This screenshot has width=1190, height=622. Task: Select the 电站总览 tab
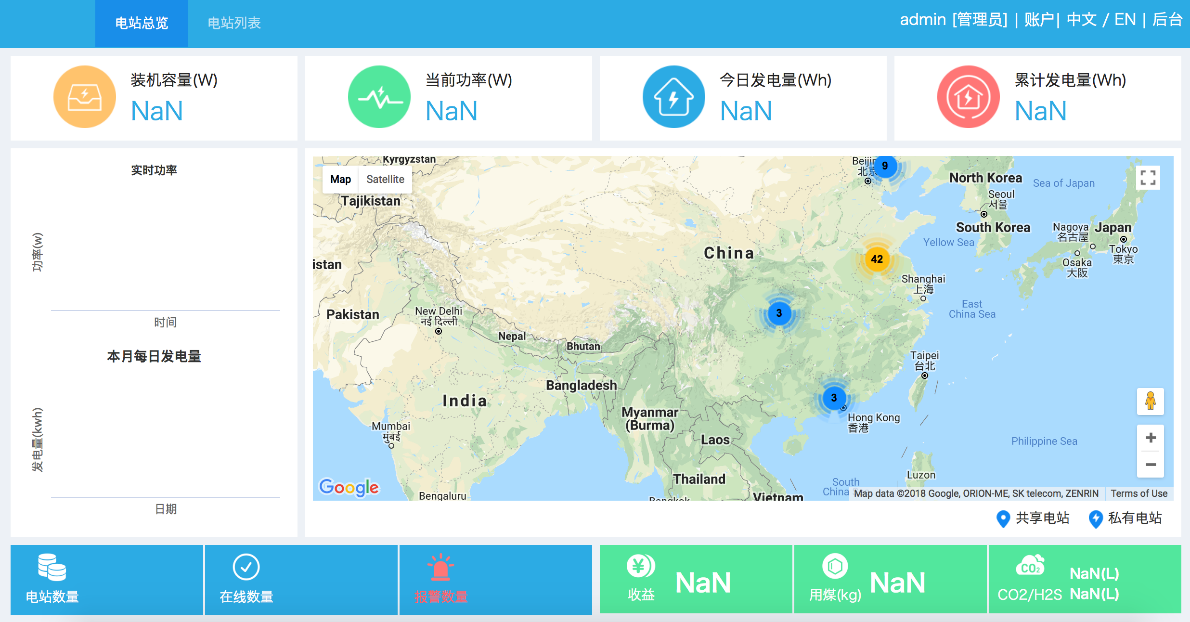(x=141, y=23)
